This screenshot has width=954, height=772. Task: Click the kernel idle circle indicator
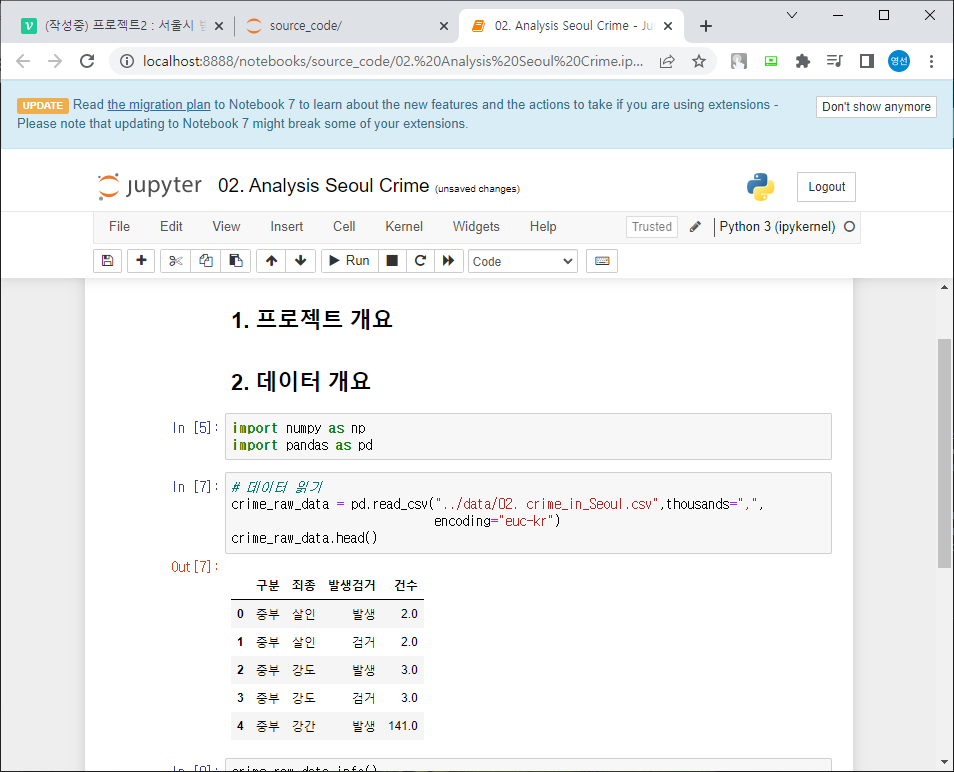[849, 227]
